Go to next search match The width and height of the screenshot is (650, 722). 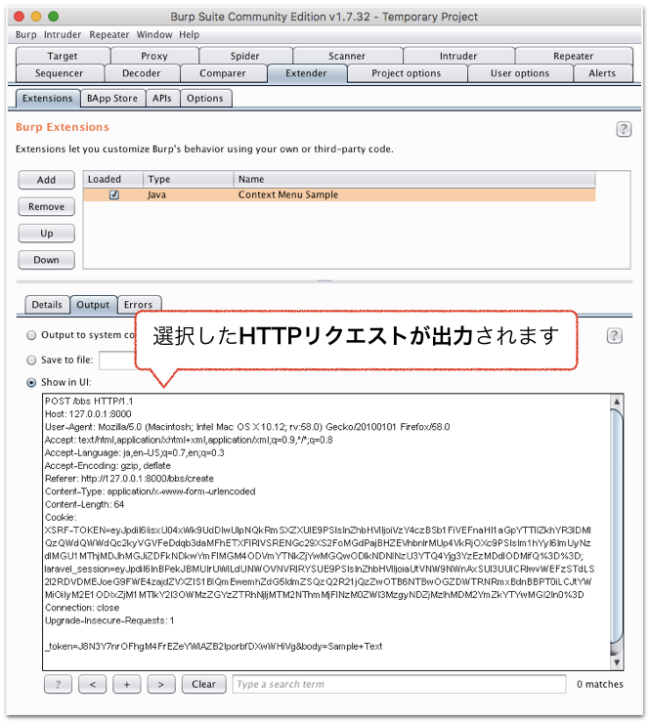point(161,684)
